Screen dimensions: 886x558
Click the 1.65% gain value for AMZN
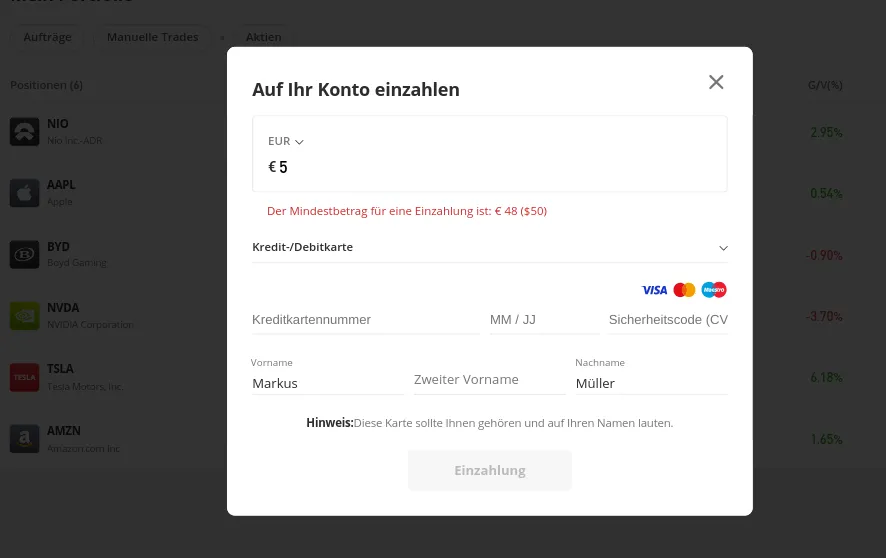coord(826,439)
